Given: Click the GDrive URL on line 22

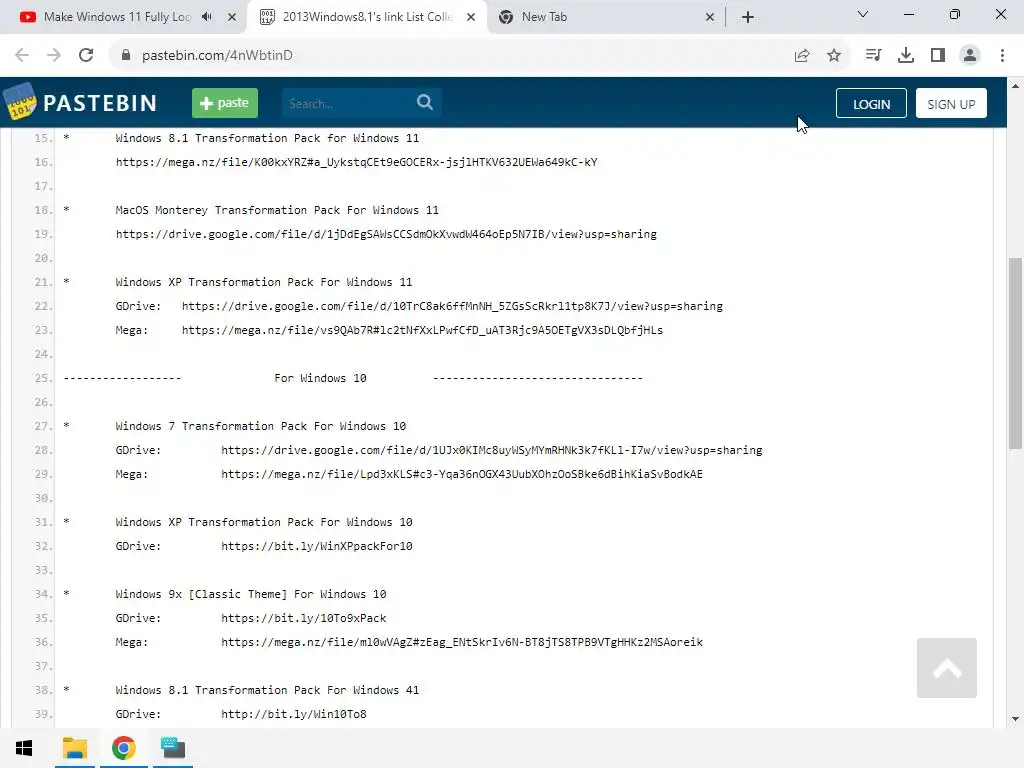Looking at the screenshot, I should tap(452, 306).
